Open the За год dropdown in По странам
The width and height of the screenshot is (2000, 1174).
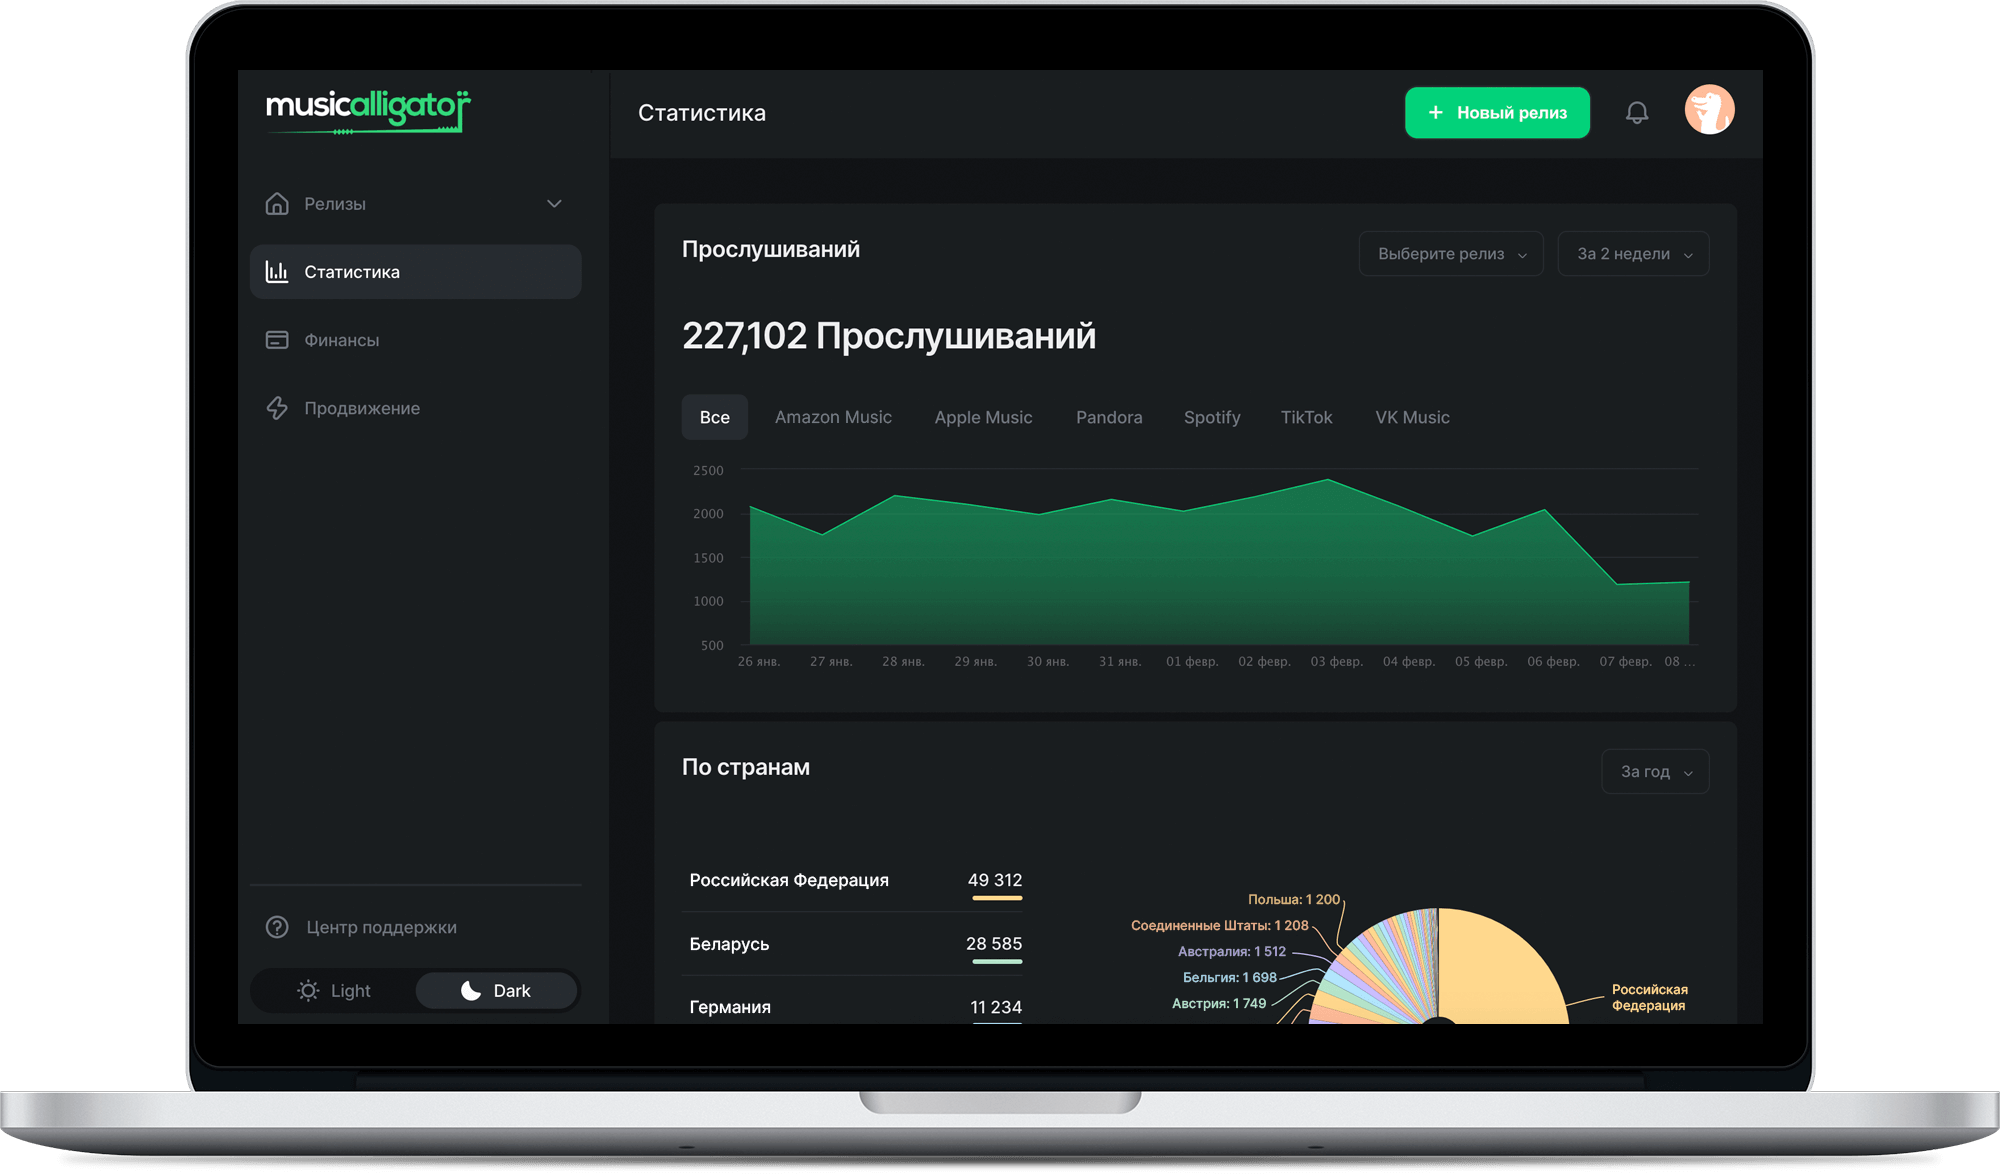pos(1654,771)
